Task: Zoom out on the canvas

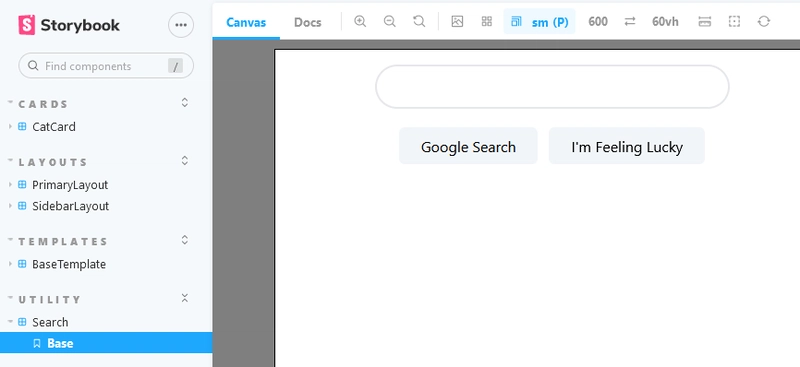Action: [x=390, y=21]
